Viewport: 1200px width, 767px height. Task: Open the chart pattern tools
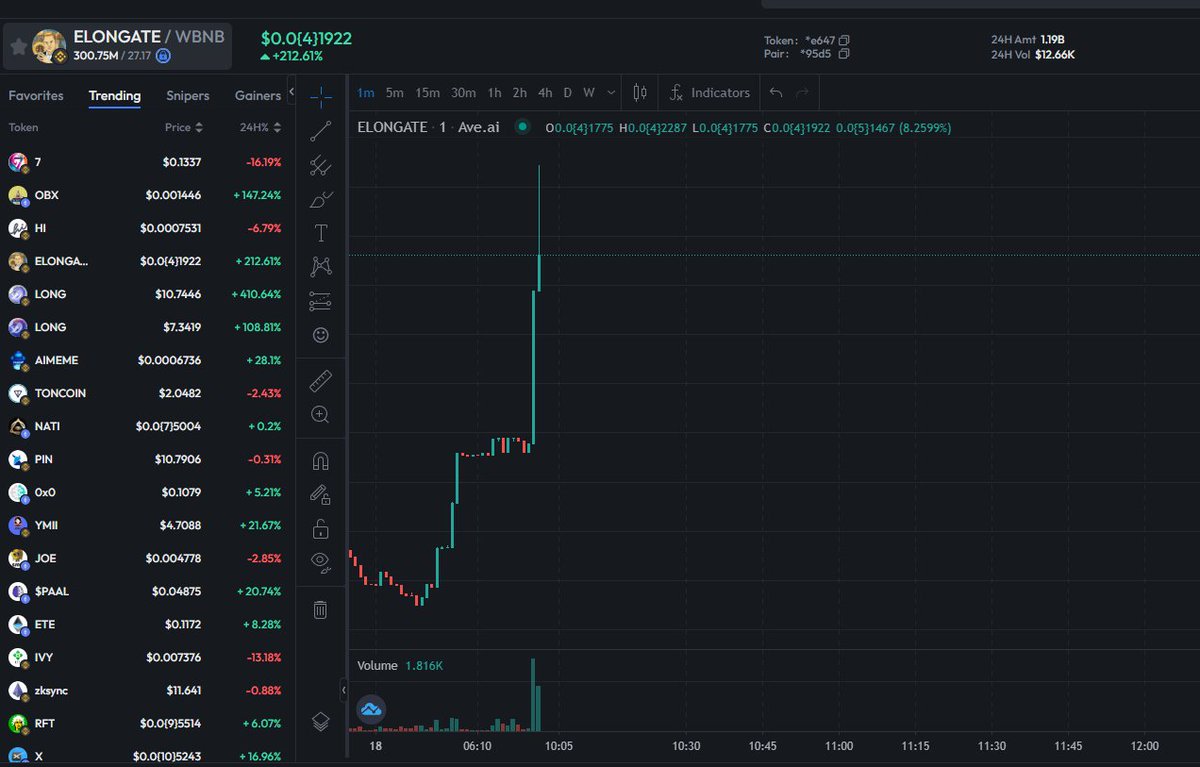tap(321, 266)
